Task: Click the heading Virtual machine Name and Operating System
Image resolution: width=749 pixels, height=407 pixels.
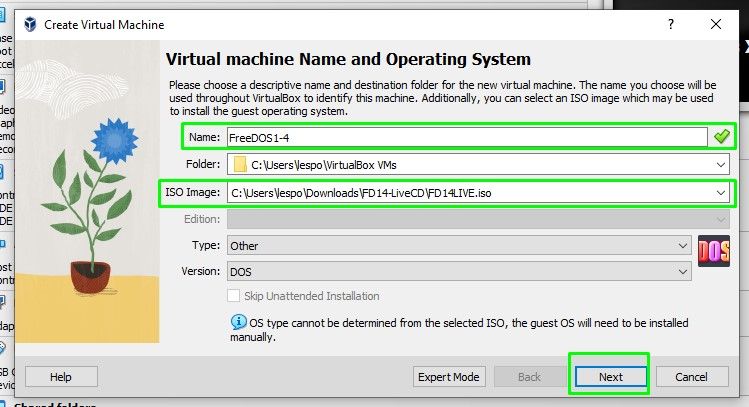Action: tap(348, 59)
